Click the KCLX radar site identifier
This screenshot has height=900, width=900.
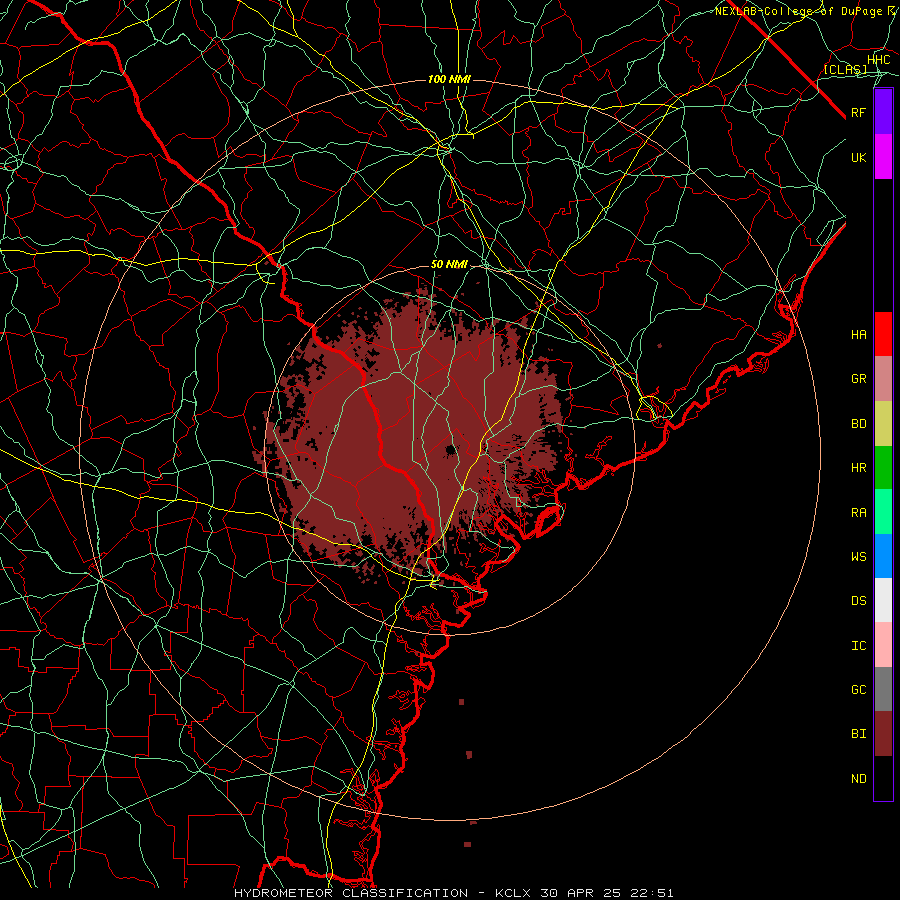(x=516, y=893)
